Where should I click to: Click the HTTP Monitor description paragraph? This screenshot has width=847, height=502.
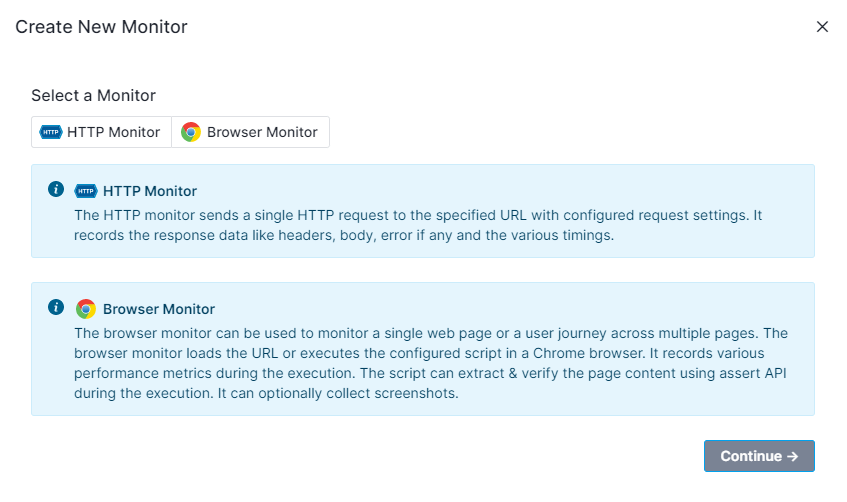tap(418, 225)
